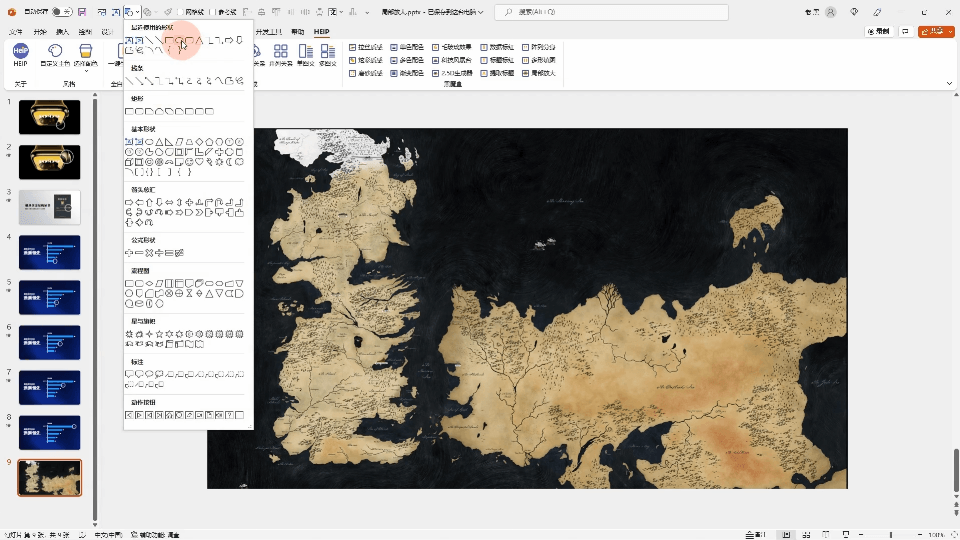This screenshot has height=540, width=960.
Task: Choose the Cube shape
Action: pyautogui.click(x=129, y=162)
